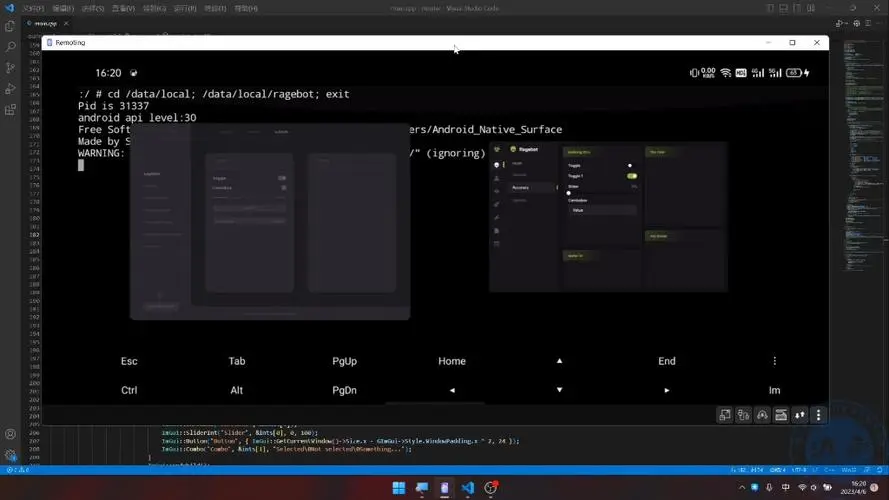
Task: Click the Ragebot sidebar top selected icon
Action: [x=497, y=165]
